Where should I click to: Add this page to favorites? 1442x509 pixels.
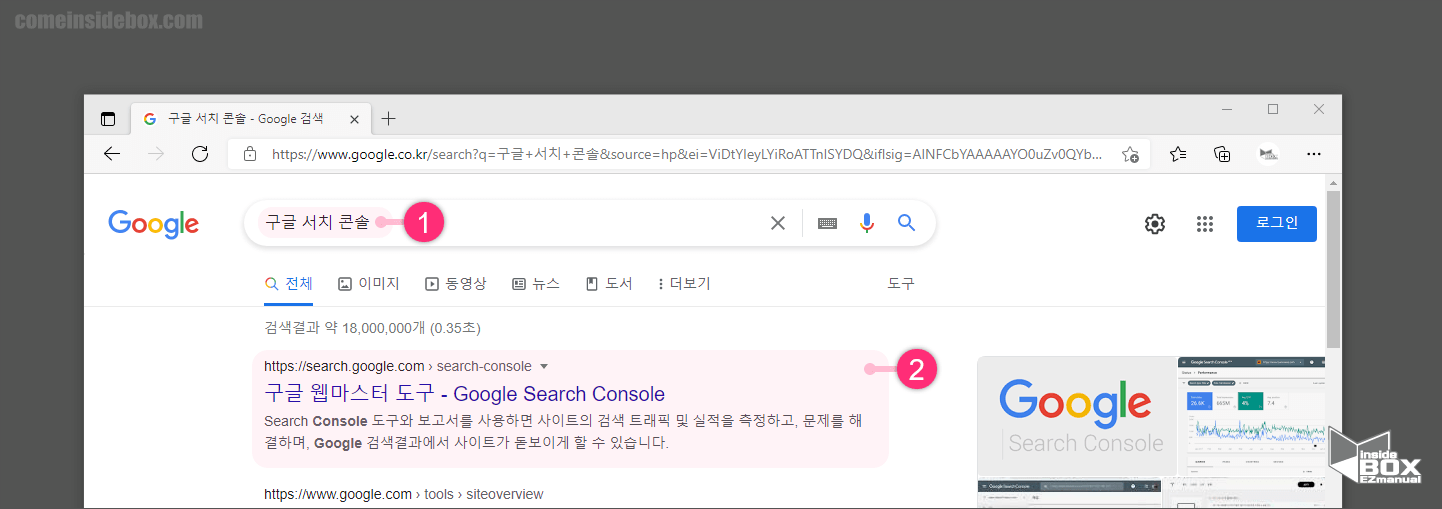point(1130,154)
